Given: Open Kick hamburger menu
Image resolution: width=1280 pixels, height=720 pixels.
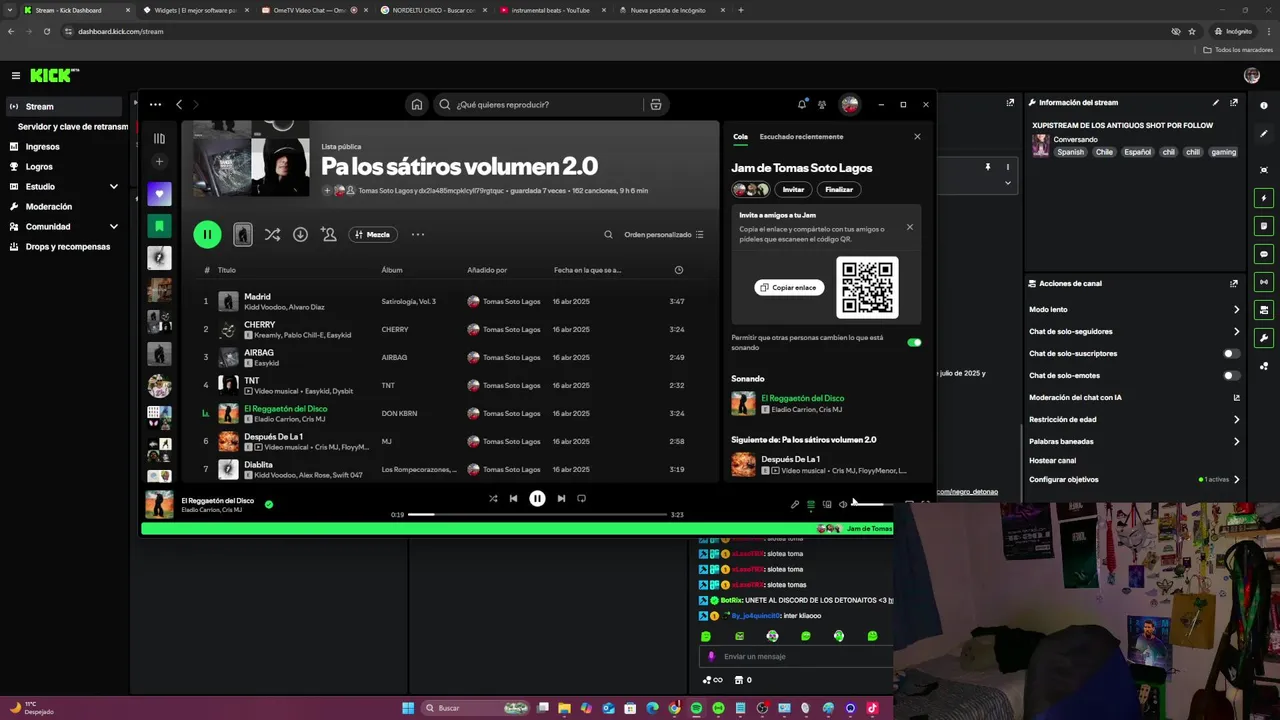Looking at the screenshot, I should [x=16, y=75].
